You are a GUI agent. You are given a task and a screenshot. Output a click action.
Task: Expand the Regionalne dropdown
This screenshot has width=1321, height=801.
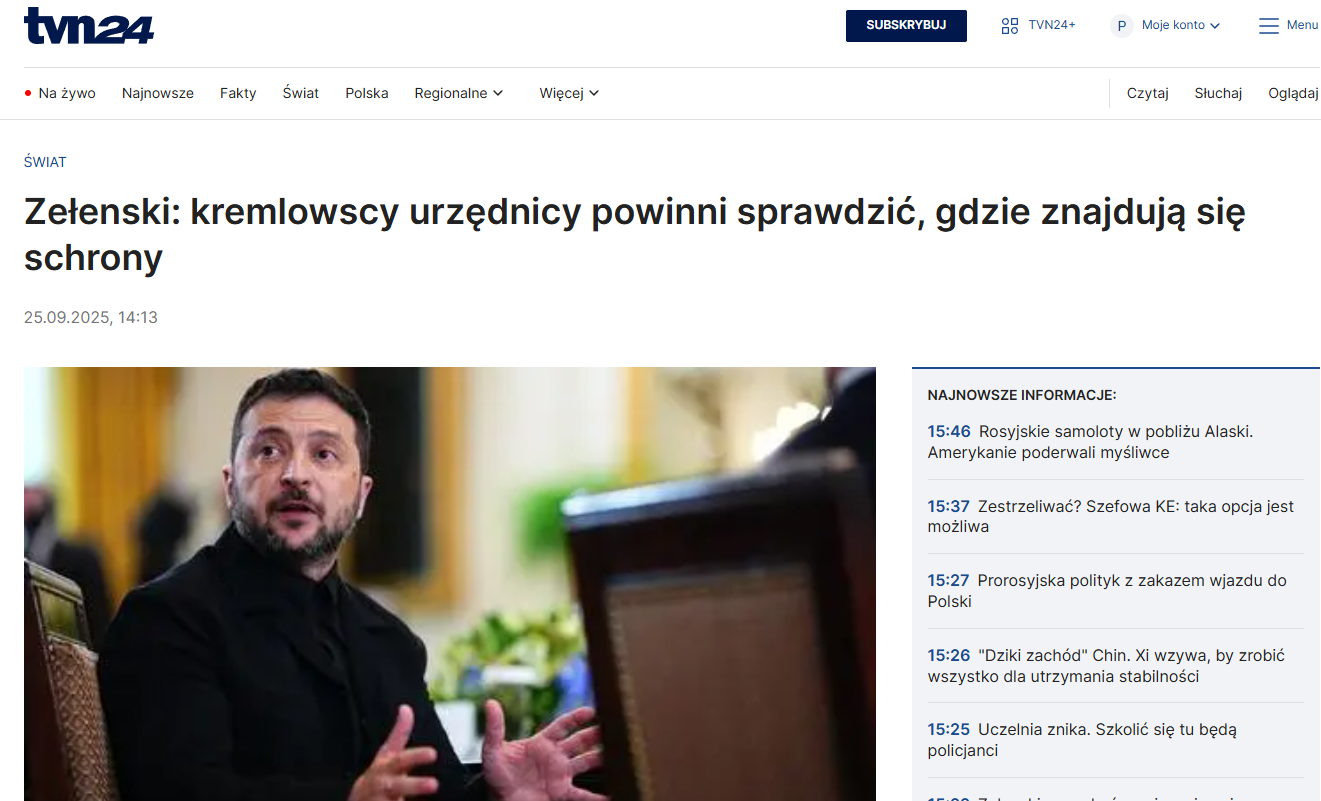(459, 93)
